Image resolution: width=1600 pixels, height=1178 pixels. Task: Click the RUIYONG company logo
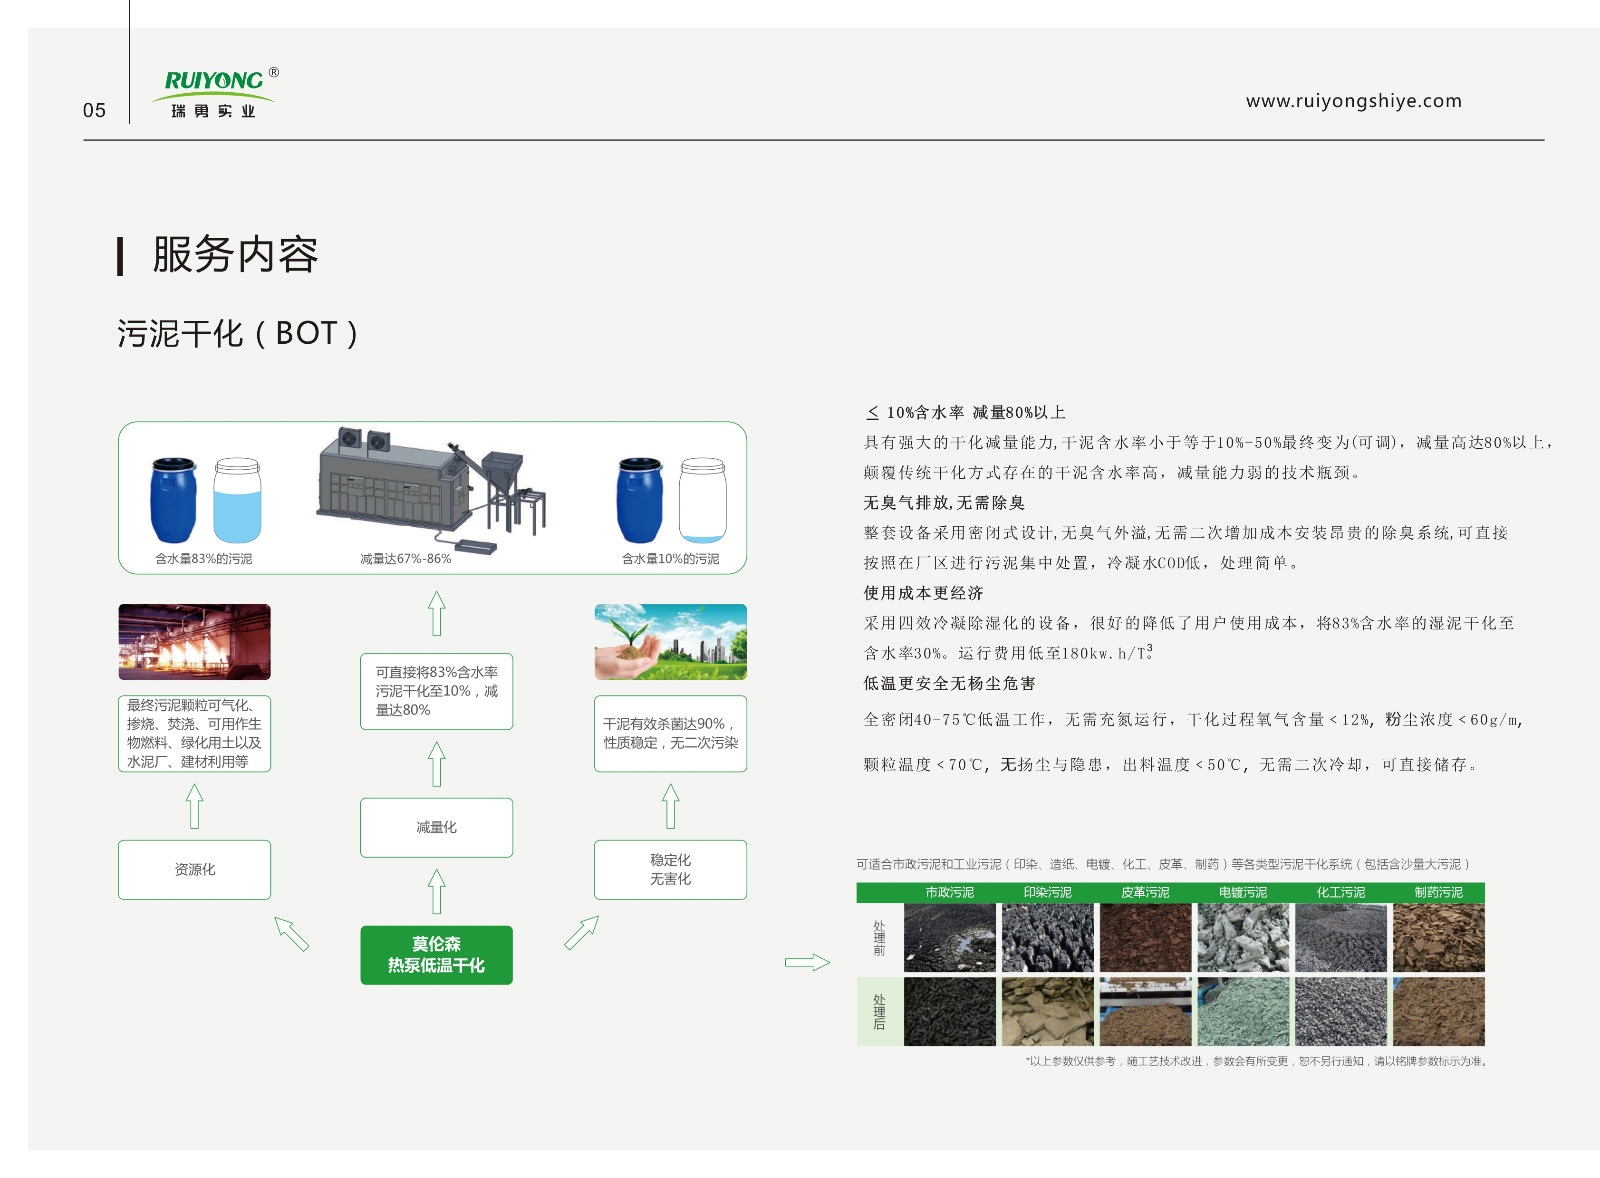pos(215,93)
